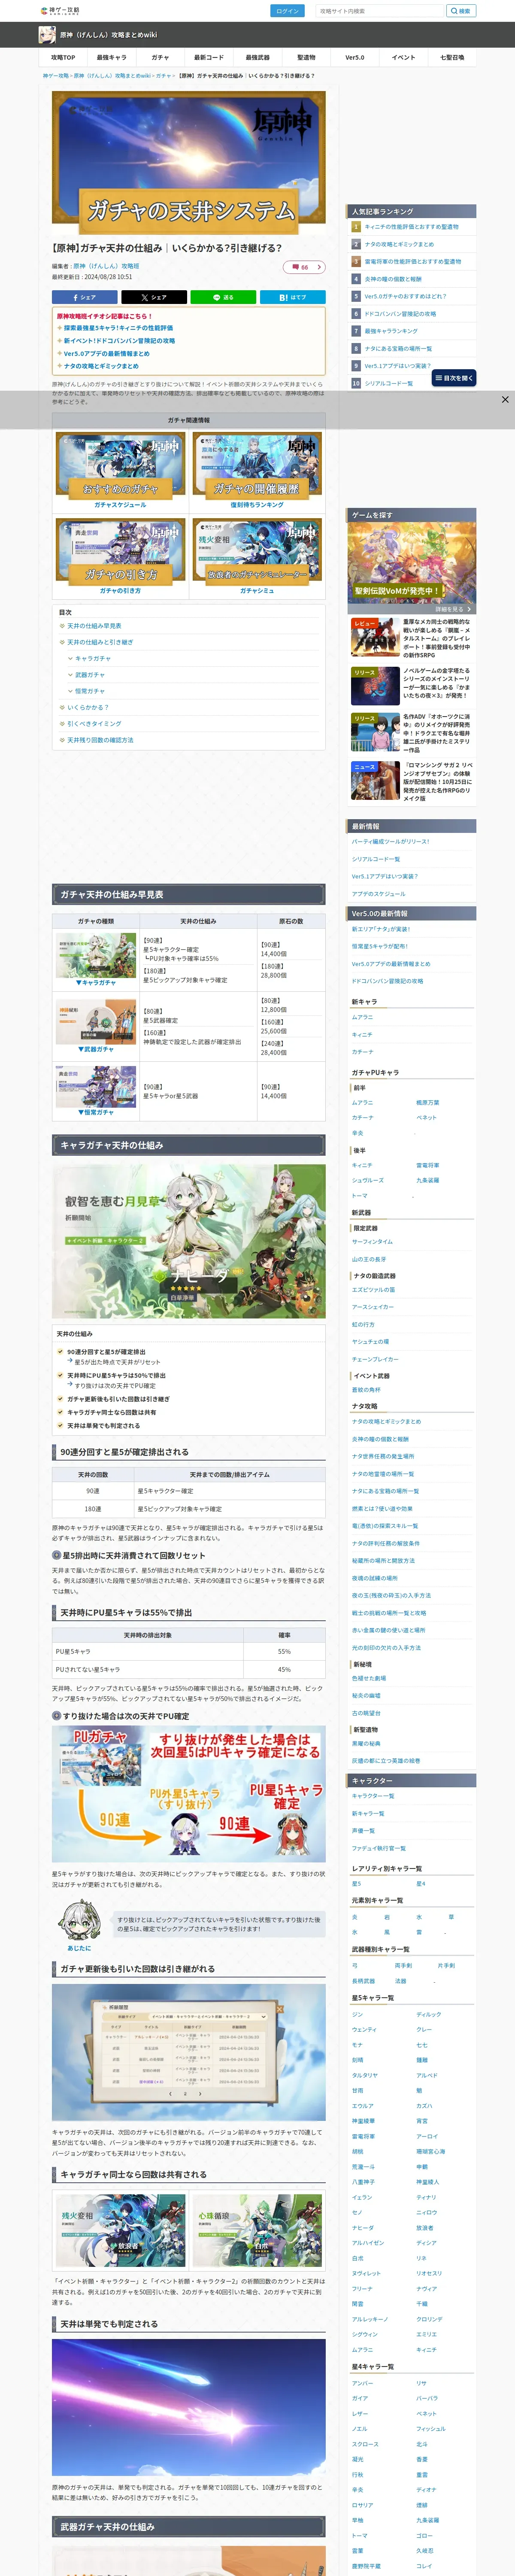Viewport: 515px width, 2576px height.
Task: Open ranking item 5 Ver5.0ガチャのおすすめ
Action: coord(405,296)
